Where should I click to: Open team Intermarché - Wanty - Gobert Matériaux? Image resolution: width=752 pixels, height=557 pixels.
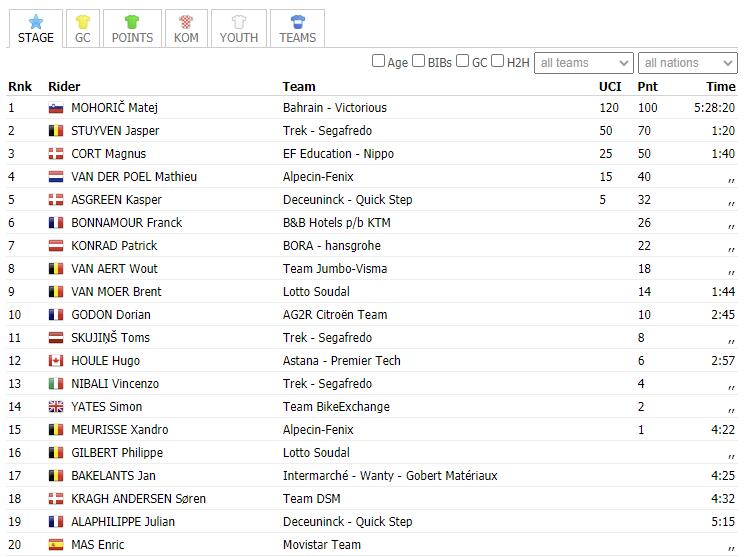click(x=390, y=476)
